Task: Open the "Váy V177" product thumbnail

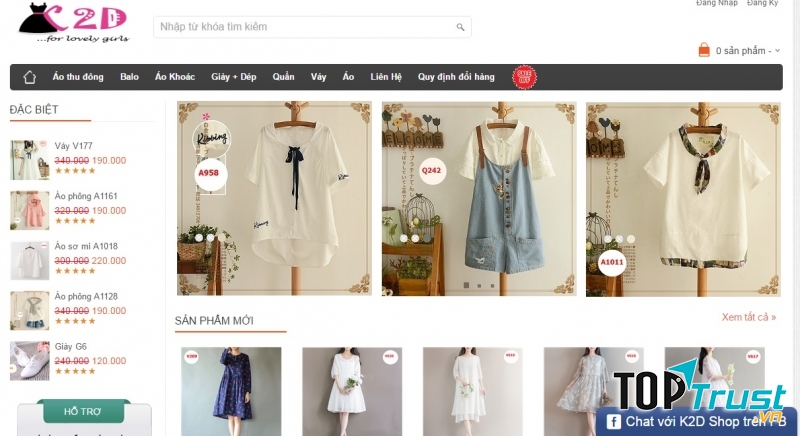Action: click(x=29, y=159)
